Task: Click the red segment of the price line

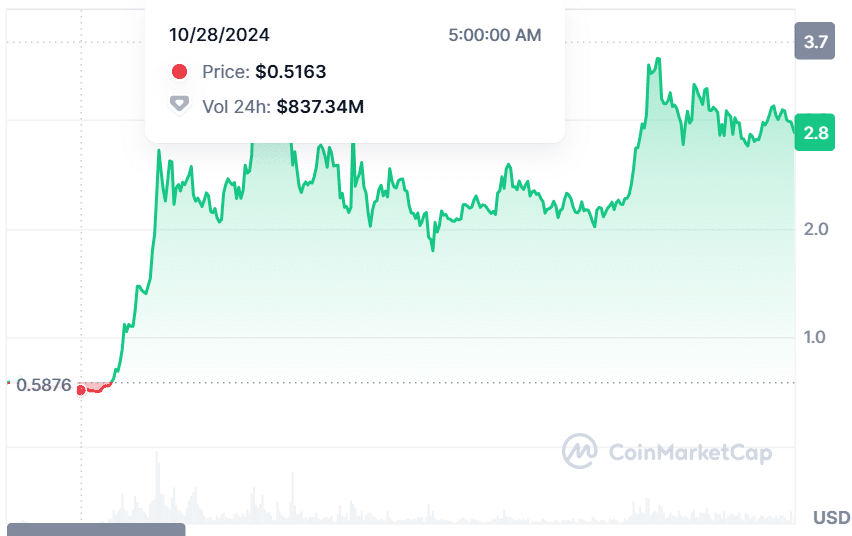Action: (x=96, y=389)
